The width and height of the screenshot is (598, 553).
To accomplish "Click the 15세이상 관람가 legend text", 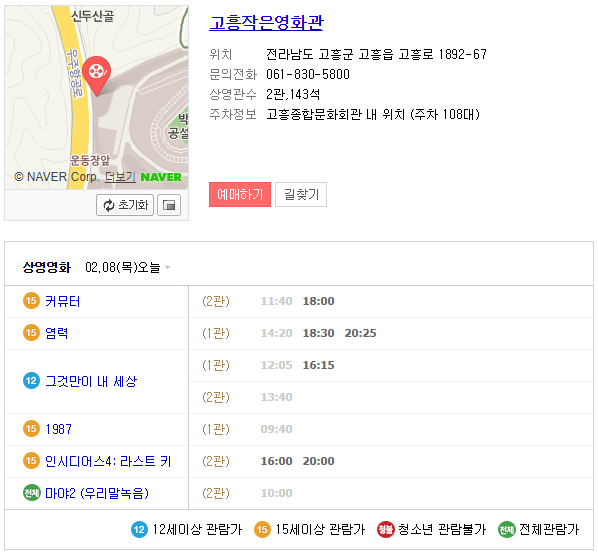I will pyautogui.click(x=320, y=530).
